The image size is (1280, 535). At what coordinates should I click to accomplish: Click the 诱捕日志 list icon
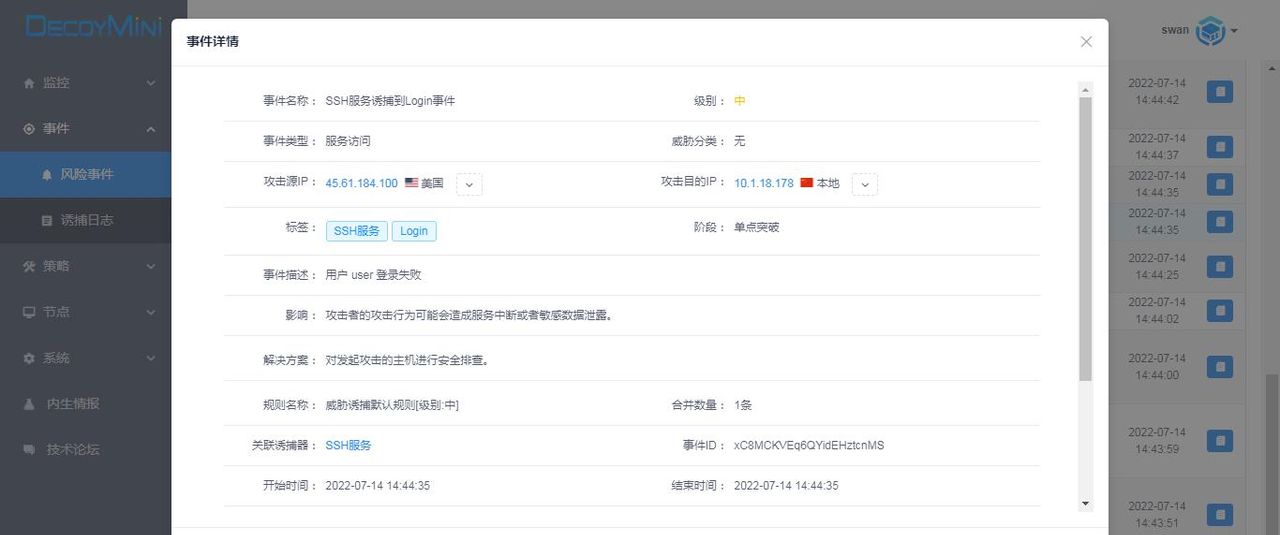pos(47,220)
